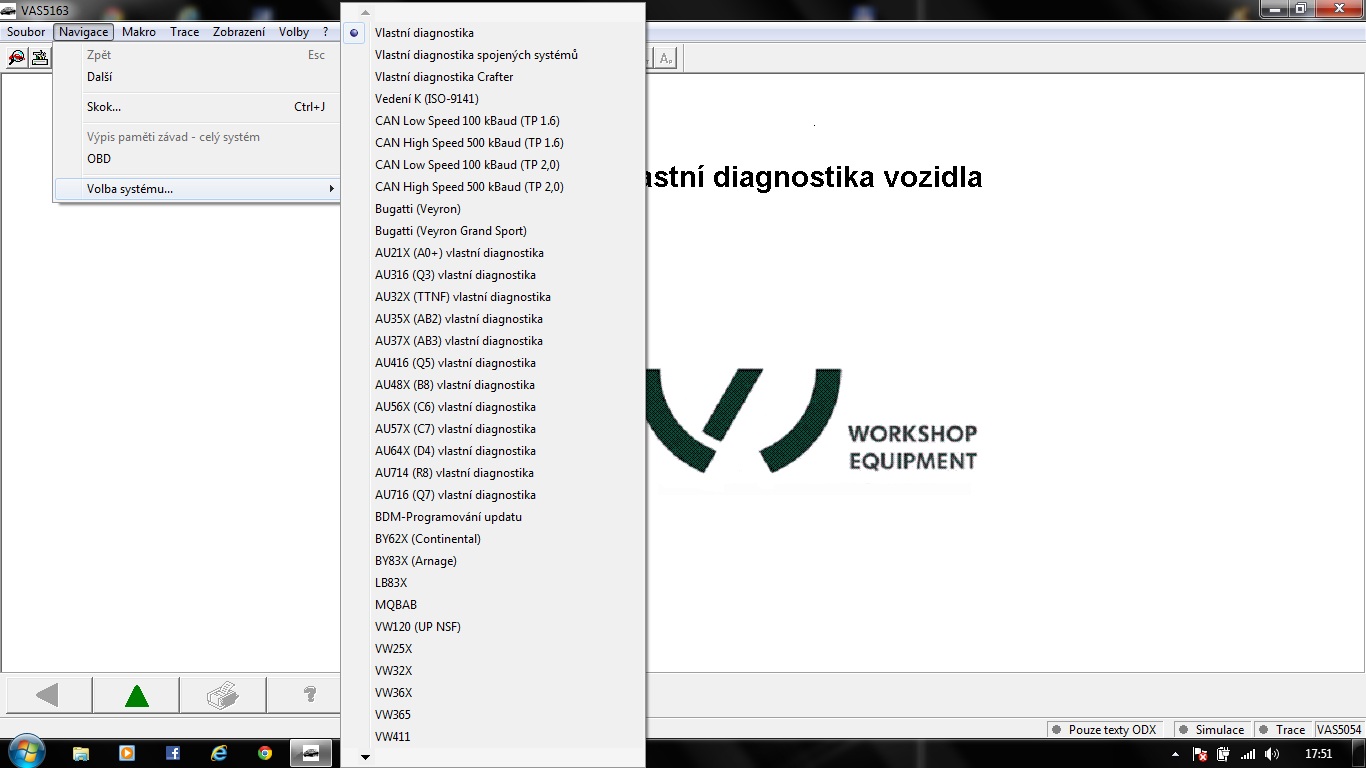The width and height of the screenshot is (1366, 768).
Task: Click the down arrow at submenu bottom
Action: (x=365, y=757)
